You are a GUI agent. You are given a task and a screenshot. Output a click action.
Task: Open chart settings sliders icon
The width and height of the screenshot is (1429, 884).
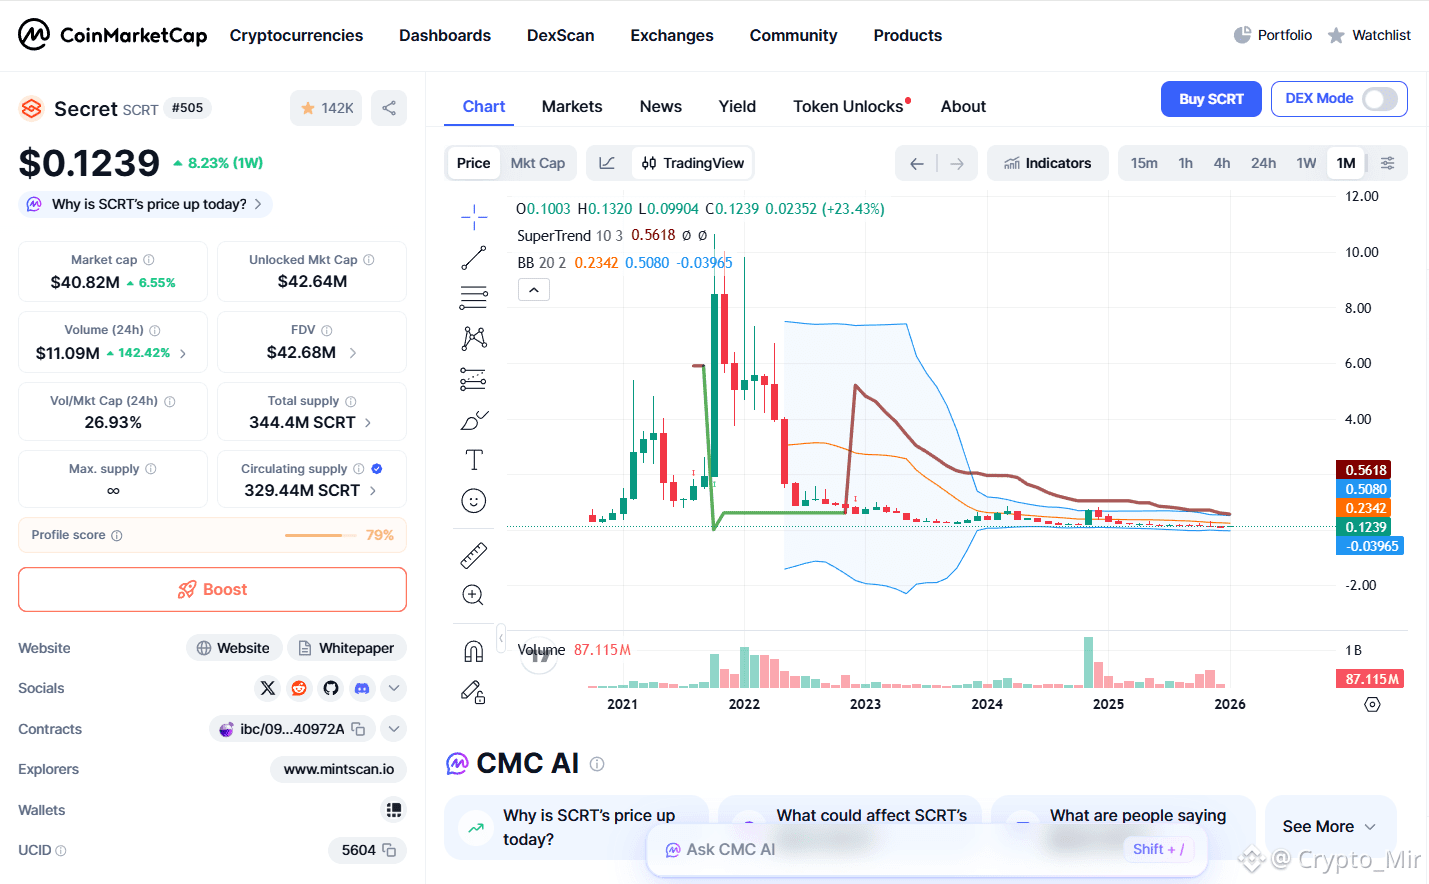(1387, 163)
